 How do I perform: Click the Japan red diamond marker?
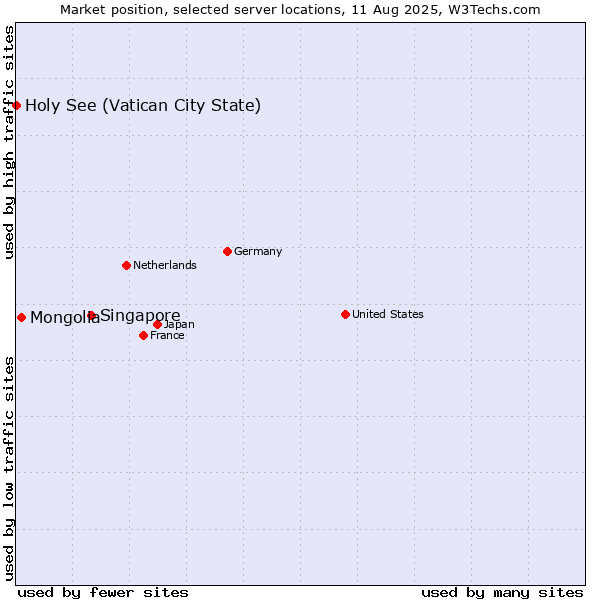[x=157, y=324]
